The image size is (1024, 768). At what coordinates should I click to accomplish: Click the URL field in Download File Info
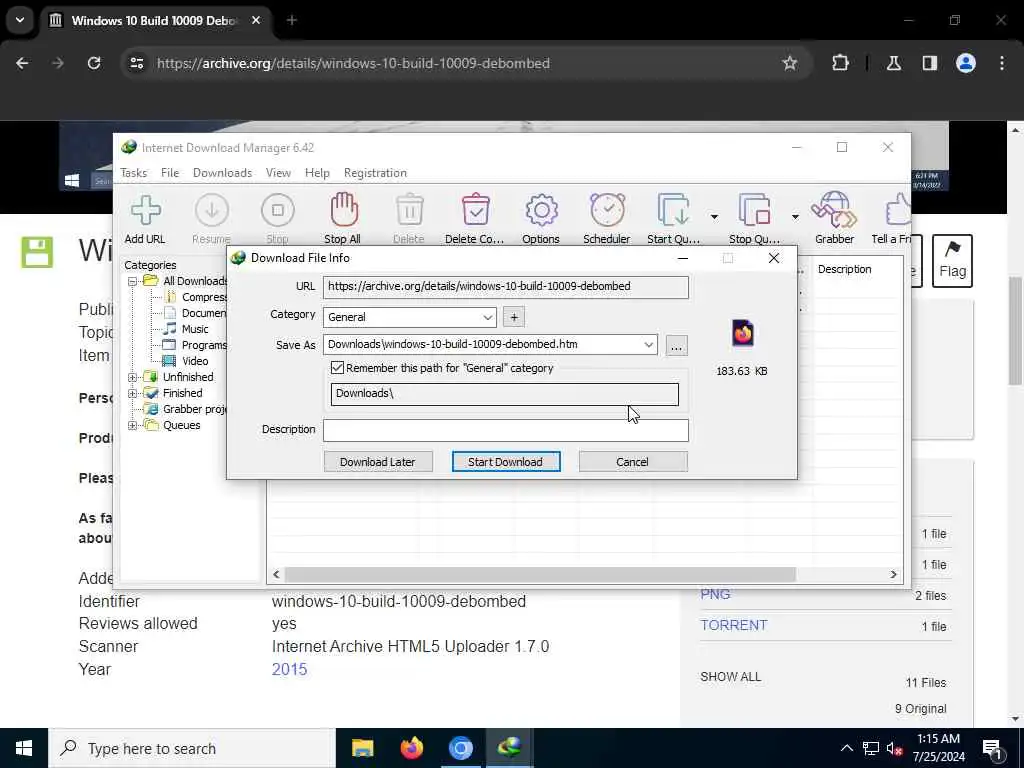(x=506, y=287)
